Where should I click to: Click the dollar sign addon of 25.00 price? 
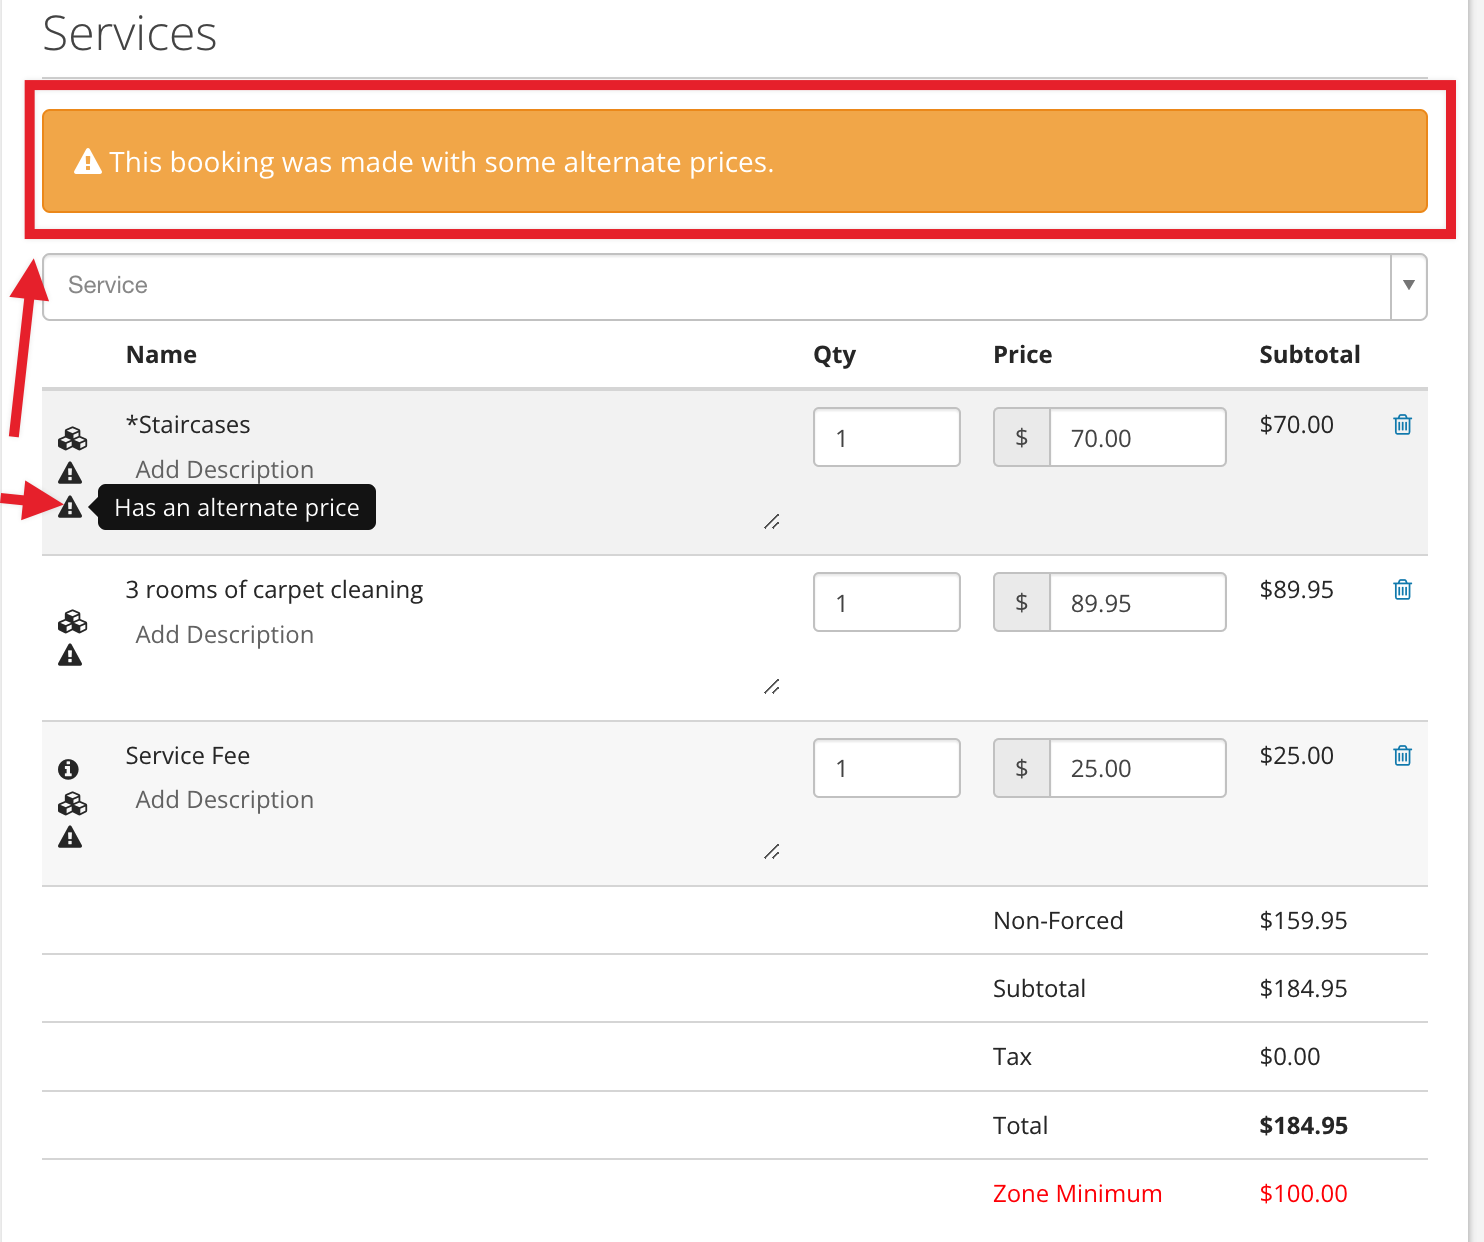click(1022, 768)
